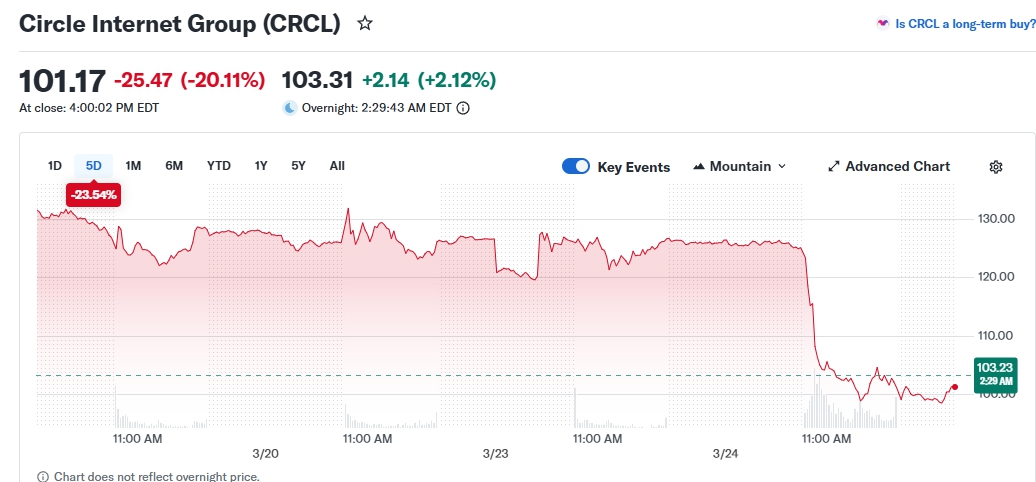The height and width of the screenshot is (482, 1036).
Task: Open "Is CRCL a long-term buy?" link
Action: (964, 24)
